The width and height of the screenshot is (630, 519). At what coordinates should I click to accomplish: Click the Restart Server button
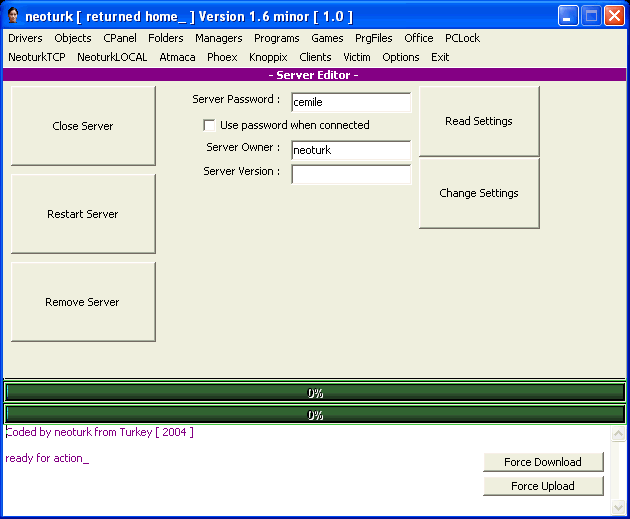tap(83, 214)
